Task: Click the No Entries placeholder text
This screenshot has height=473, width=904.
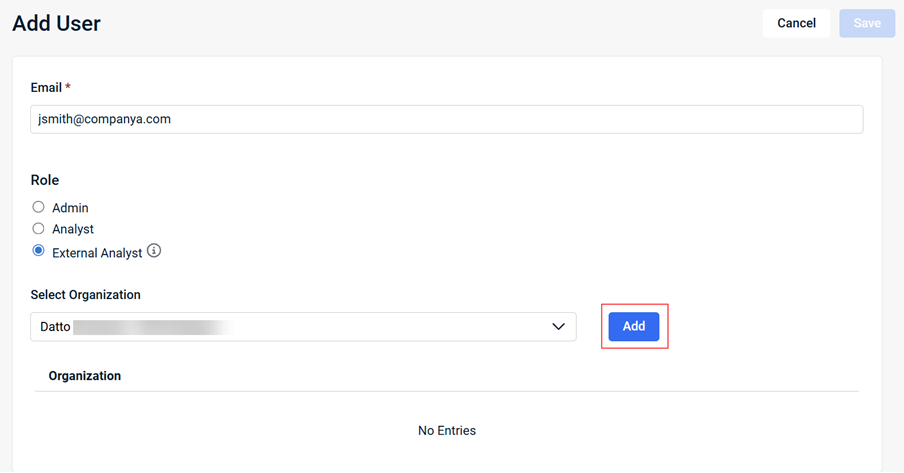Action: coord(447,431)
